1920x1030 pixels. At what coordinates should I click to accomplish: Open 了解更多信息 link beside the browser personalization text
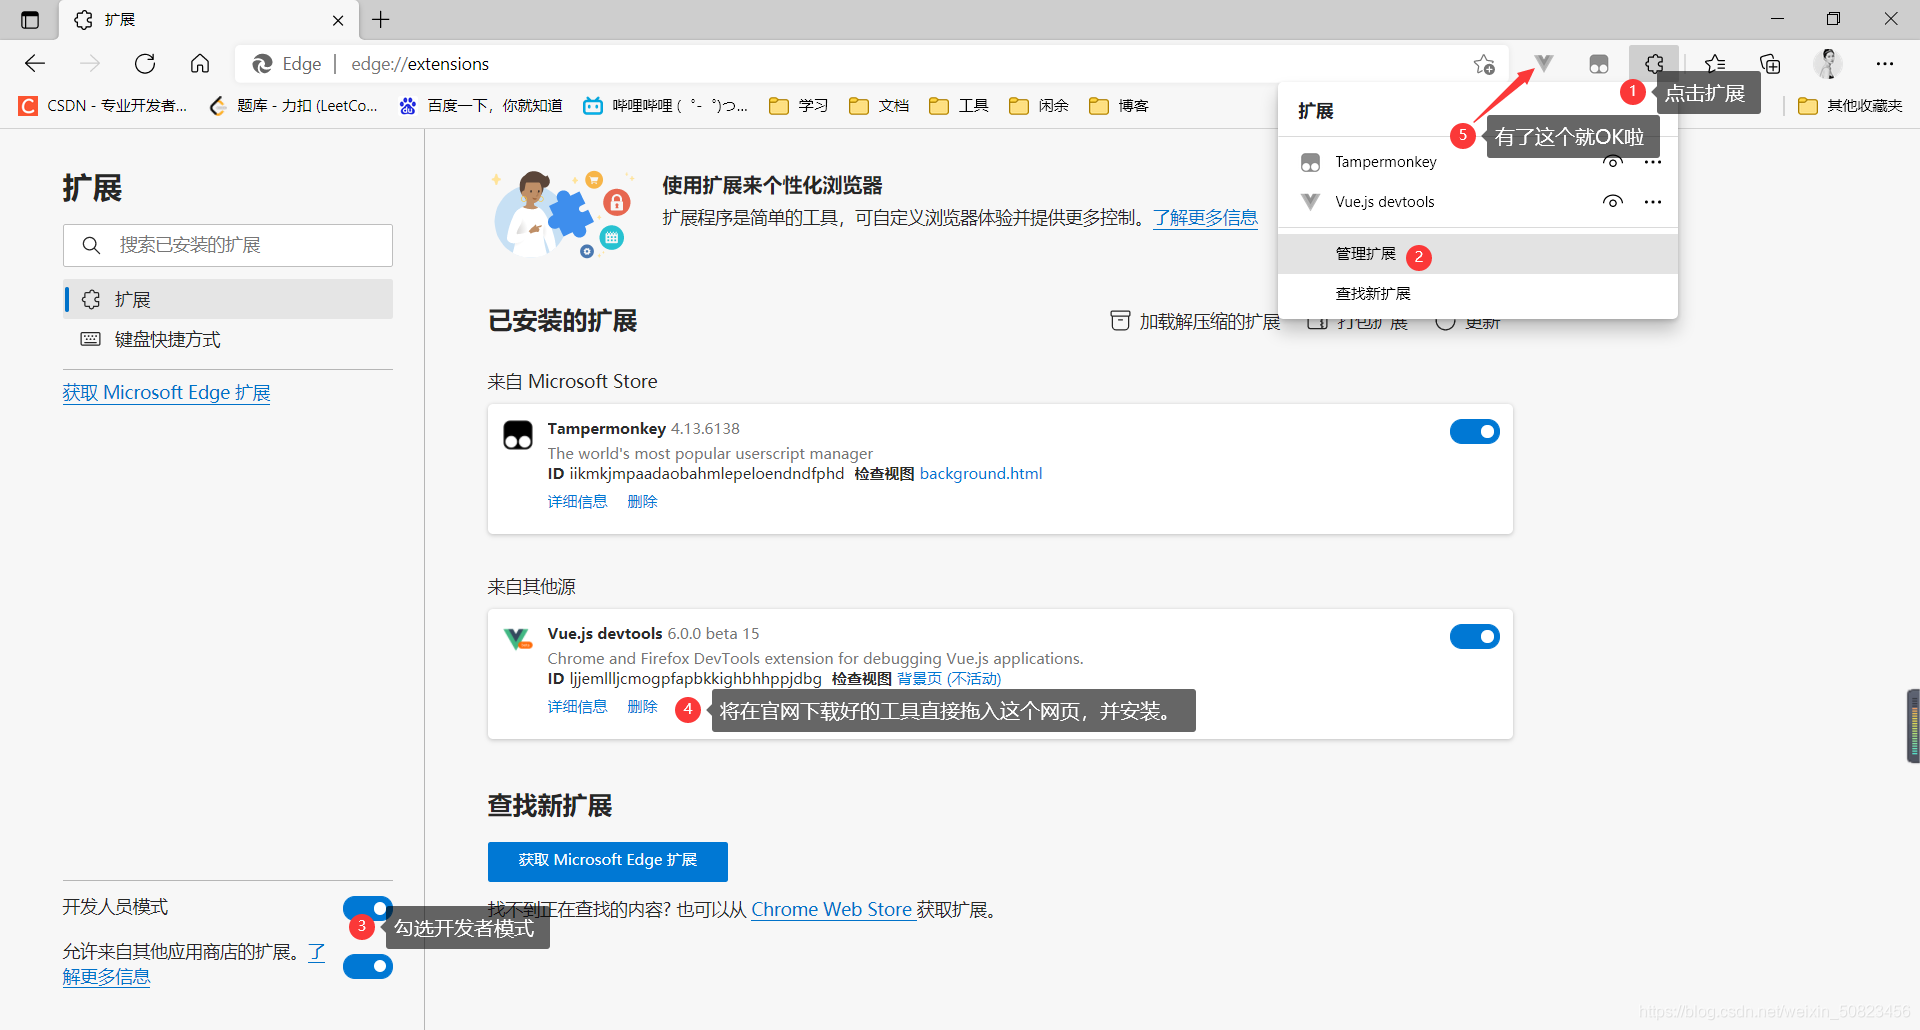point(1205,218)
